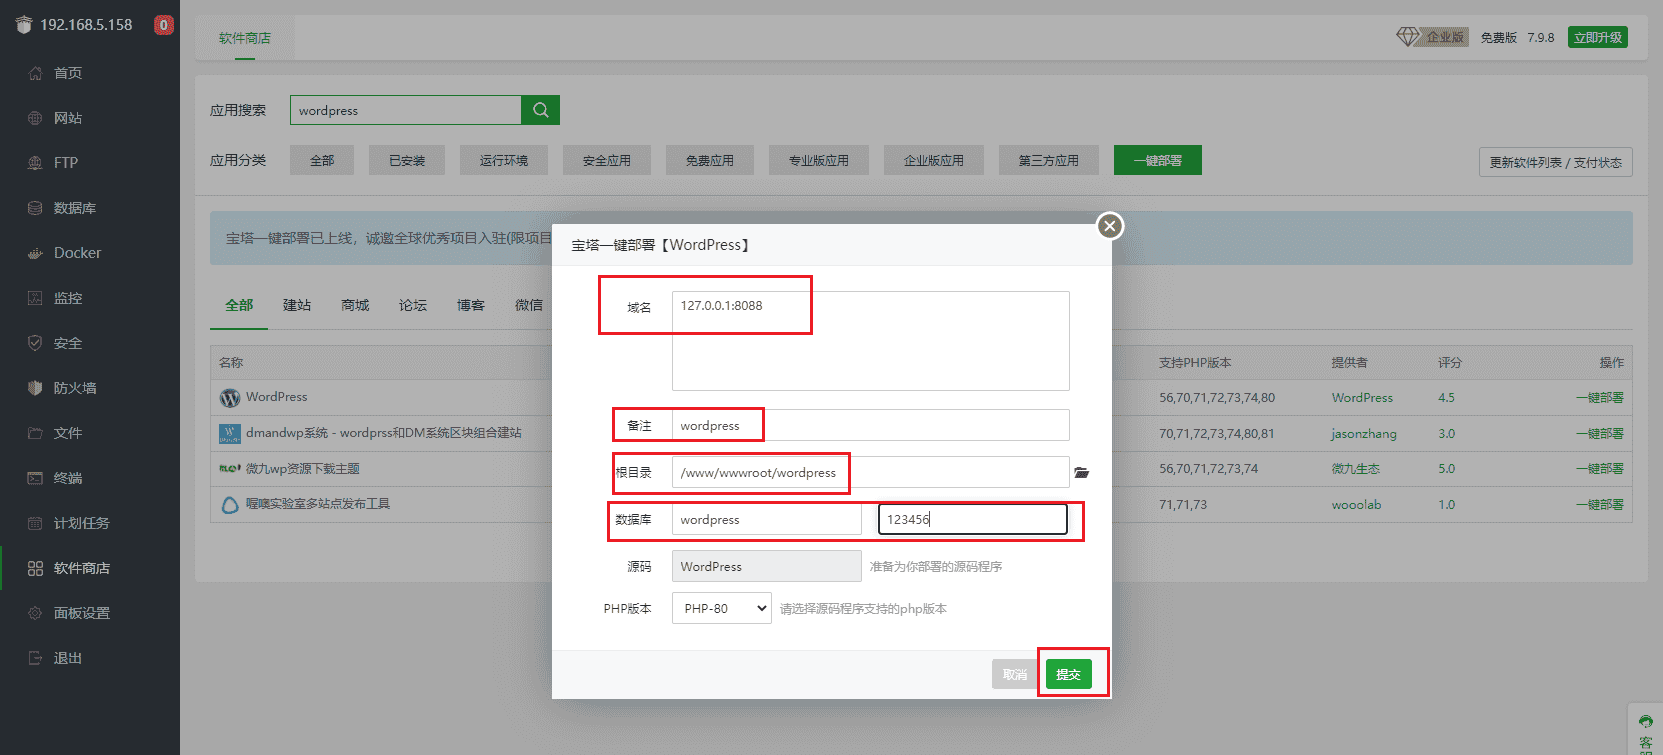Click the 喔噢实验室 app icon
The height and width of the screenshot is (755, 1663).
pyautogui.click(x=230, y=505)
